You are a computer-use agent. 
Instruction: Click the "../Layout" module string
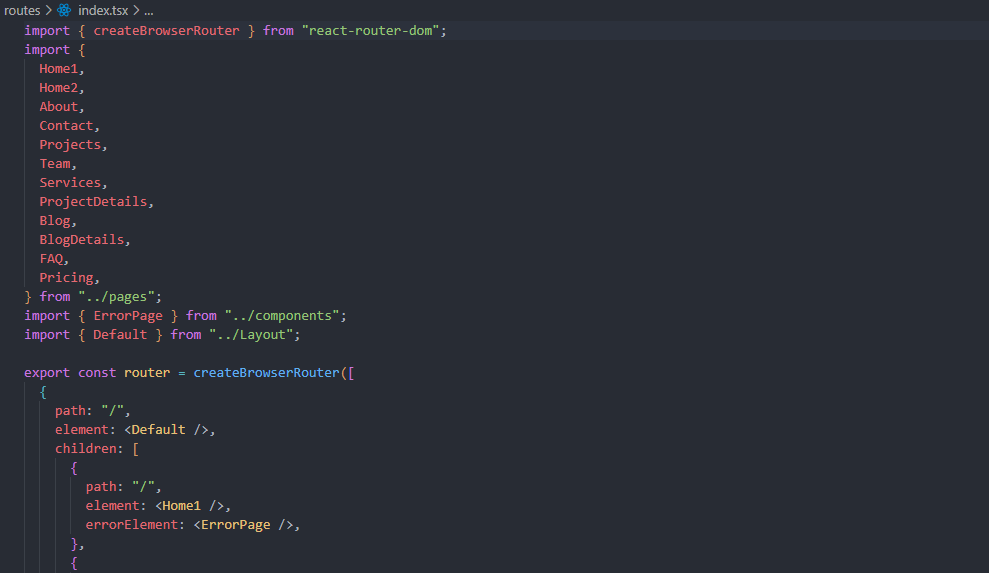point(251,334)
